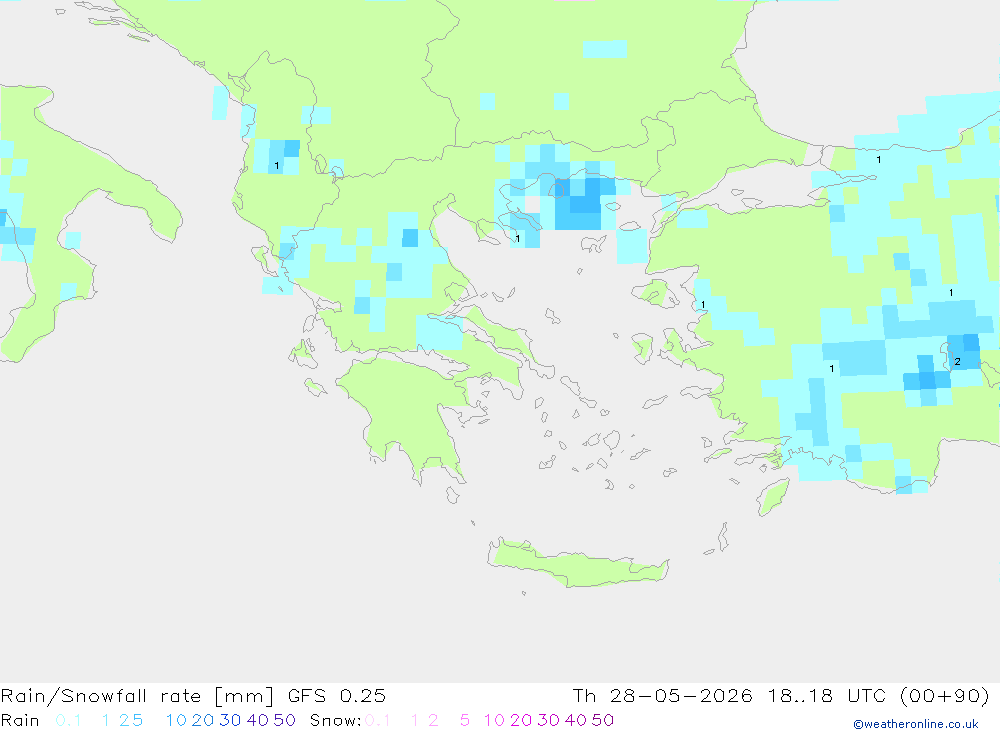The height and width of the screenshot is (733, 1000).
Task: Click the "2" rainfall value over southern Turkey
Action: coord(957,362)
